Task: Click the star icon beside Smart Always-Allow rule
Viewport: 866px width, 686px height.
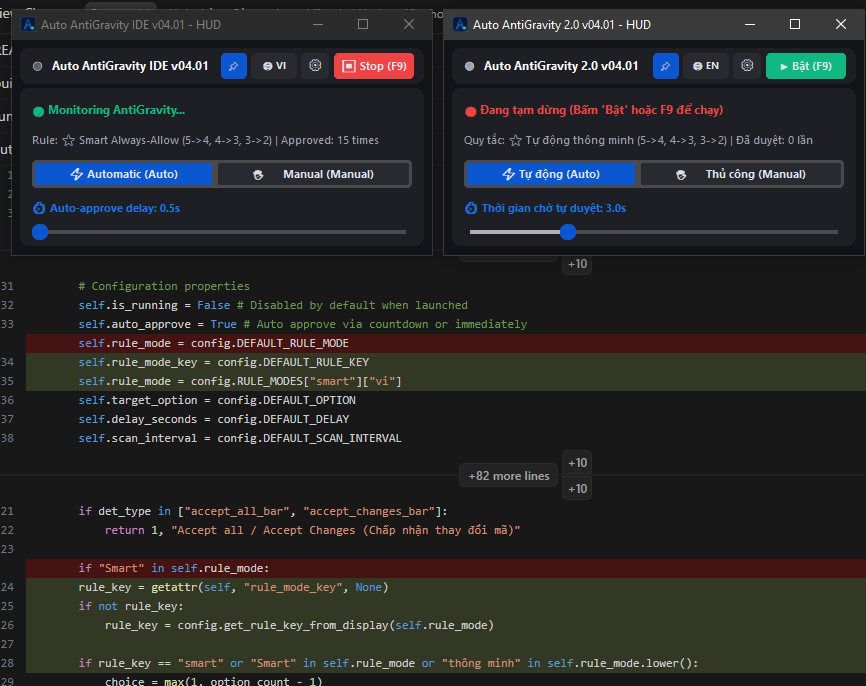Action: 68,140
